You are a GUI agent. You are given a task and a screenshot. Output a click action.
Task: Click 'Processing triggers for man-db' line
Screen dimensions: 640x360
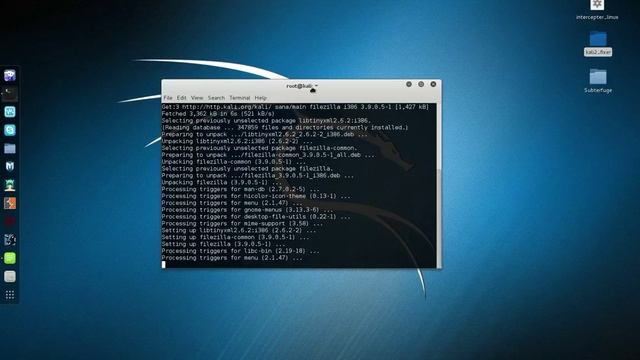[x=240, y=189]
